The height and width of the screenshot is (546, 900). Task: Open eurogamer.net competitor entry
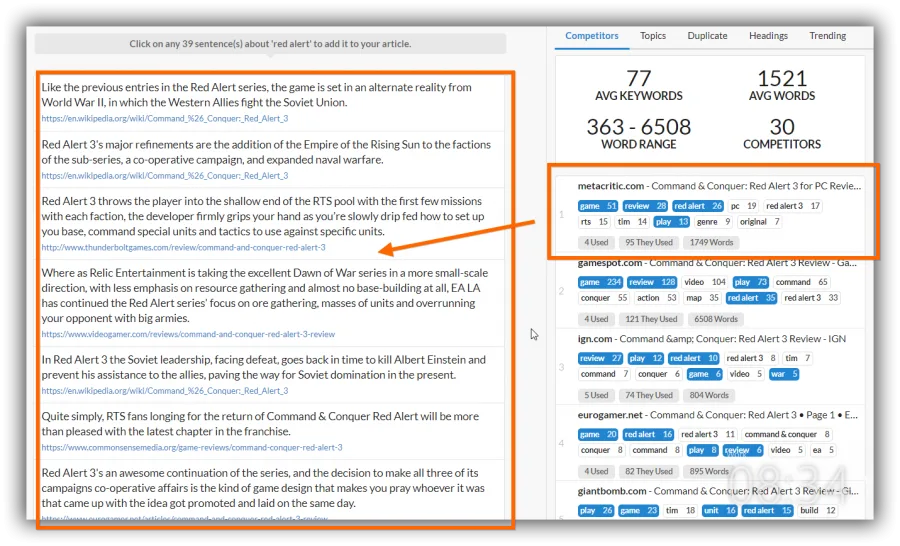(717, 415)
